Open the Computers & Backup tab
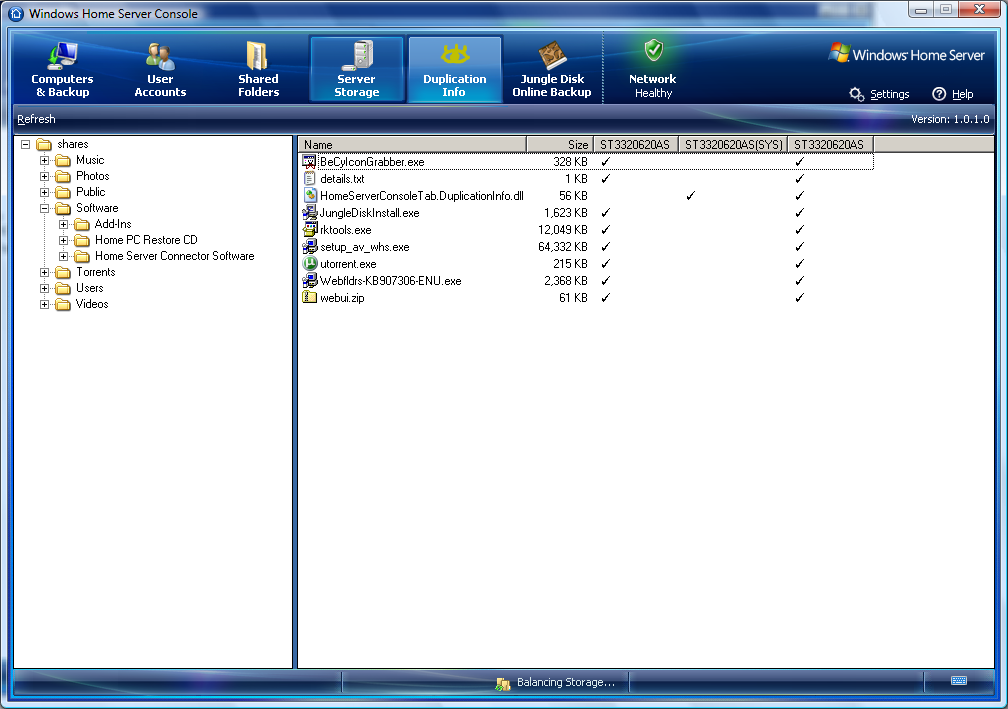1008x709 pixels. coord(62,69)
